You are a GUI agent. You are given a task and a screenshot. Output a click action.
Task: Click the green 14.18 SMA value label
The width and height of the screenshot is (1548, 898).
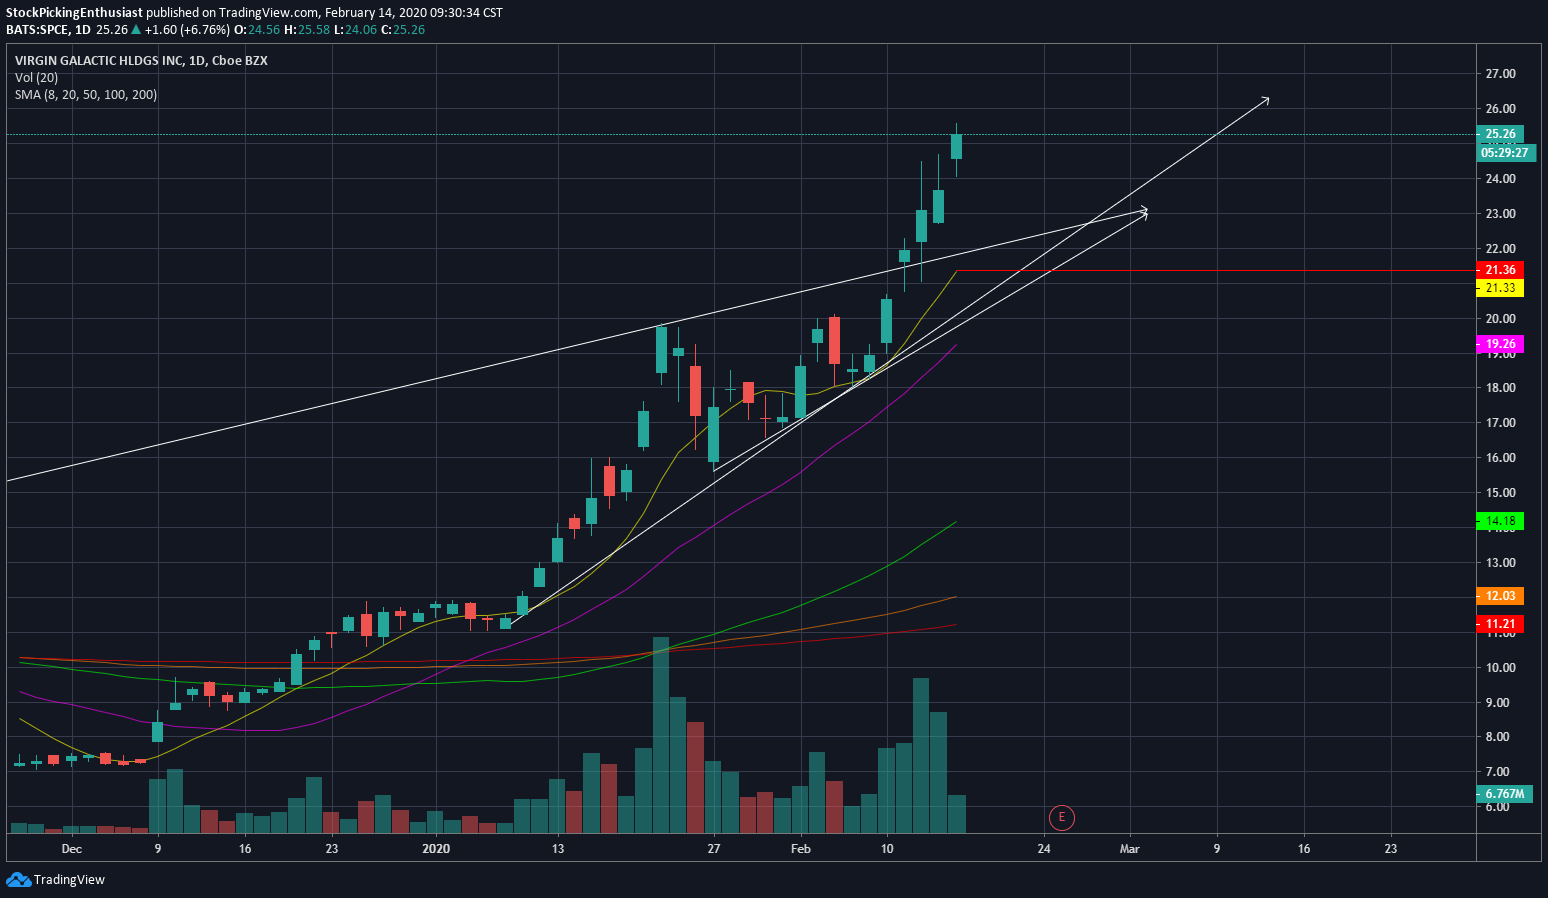(x=1500, y=521)
